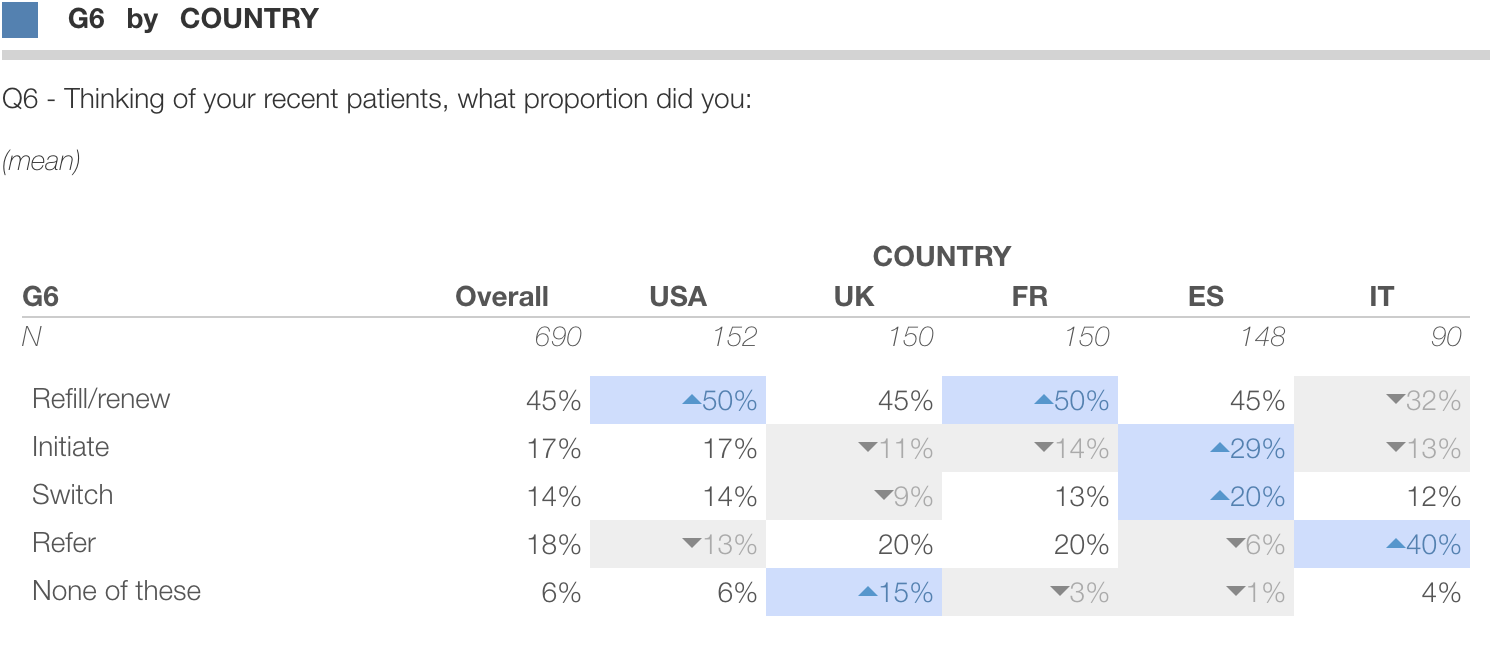Click the up arrow in FR Refill/renew cell

(x=1043, y=401)
